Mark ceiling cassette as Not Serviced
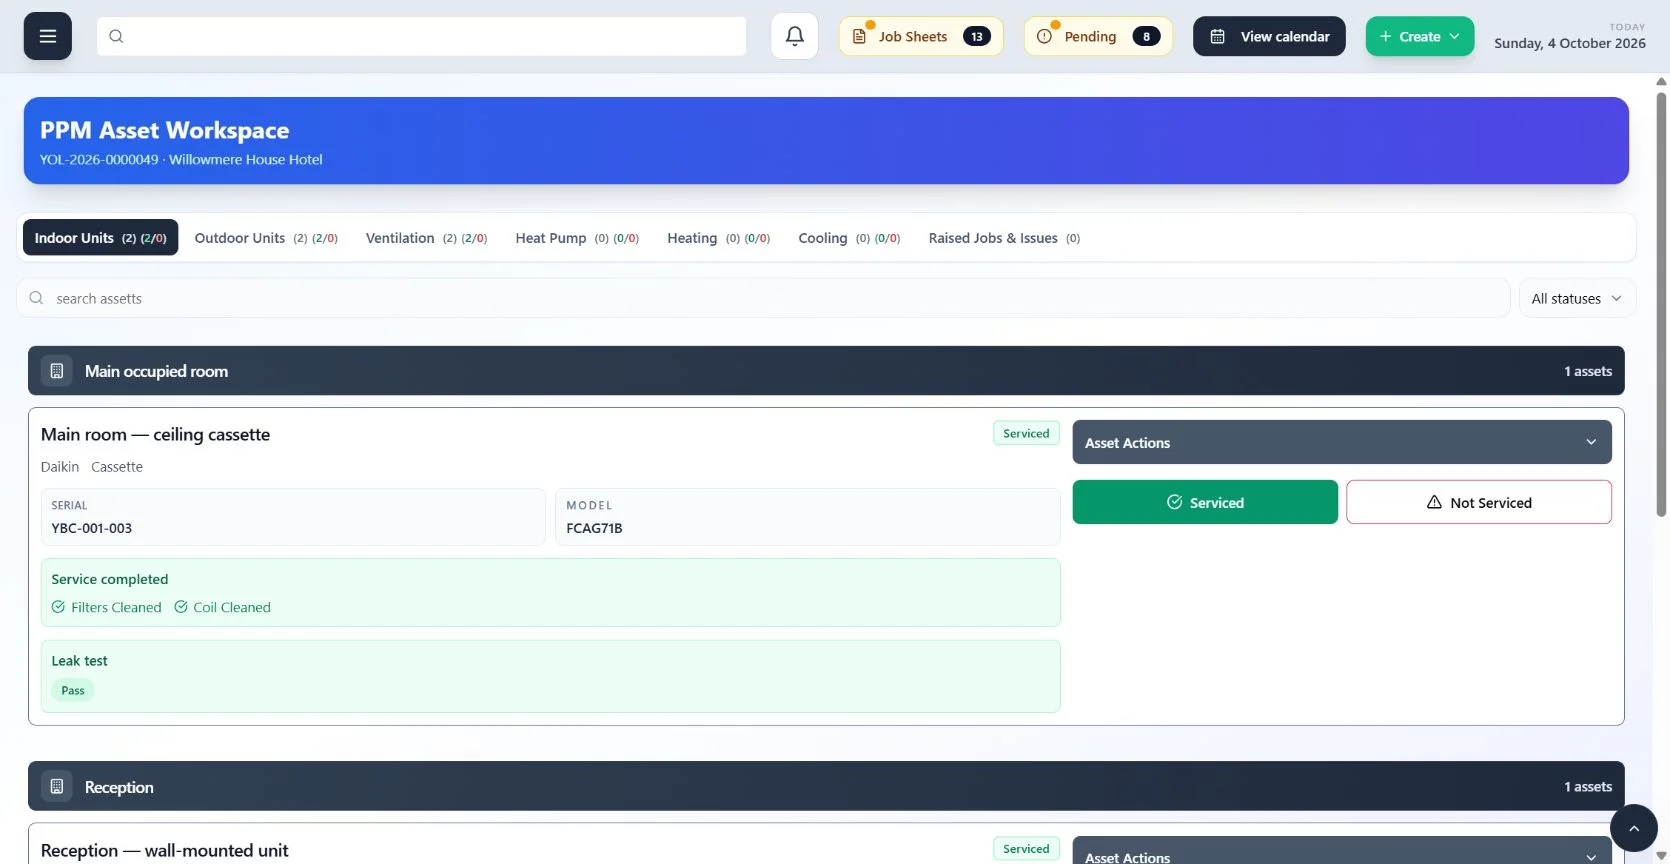1670x864 pixels. click(x=1479, y=502)
